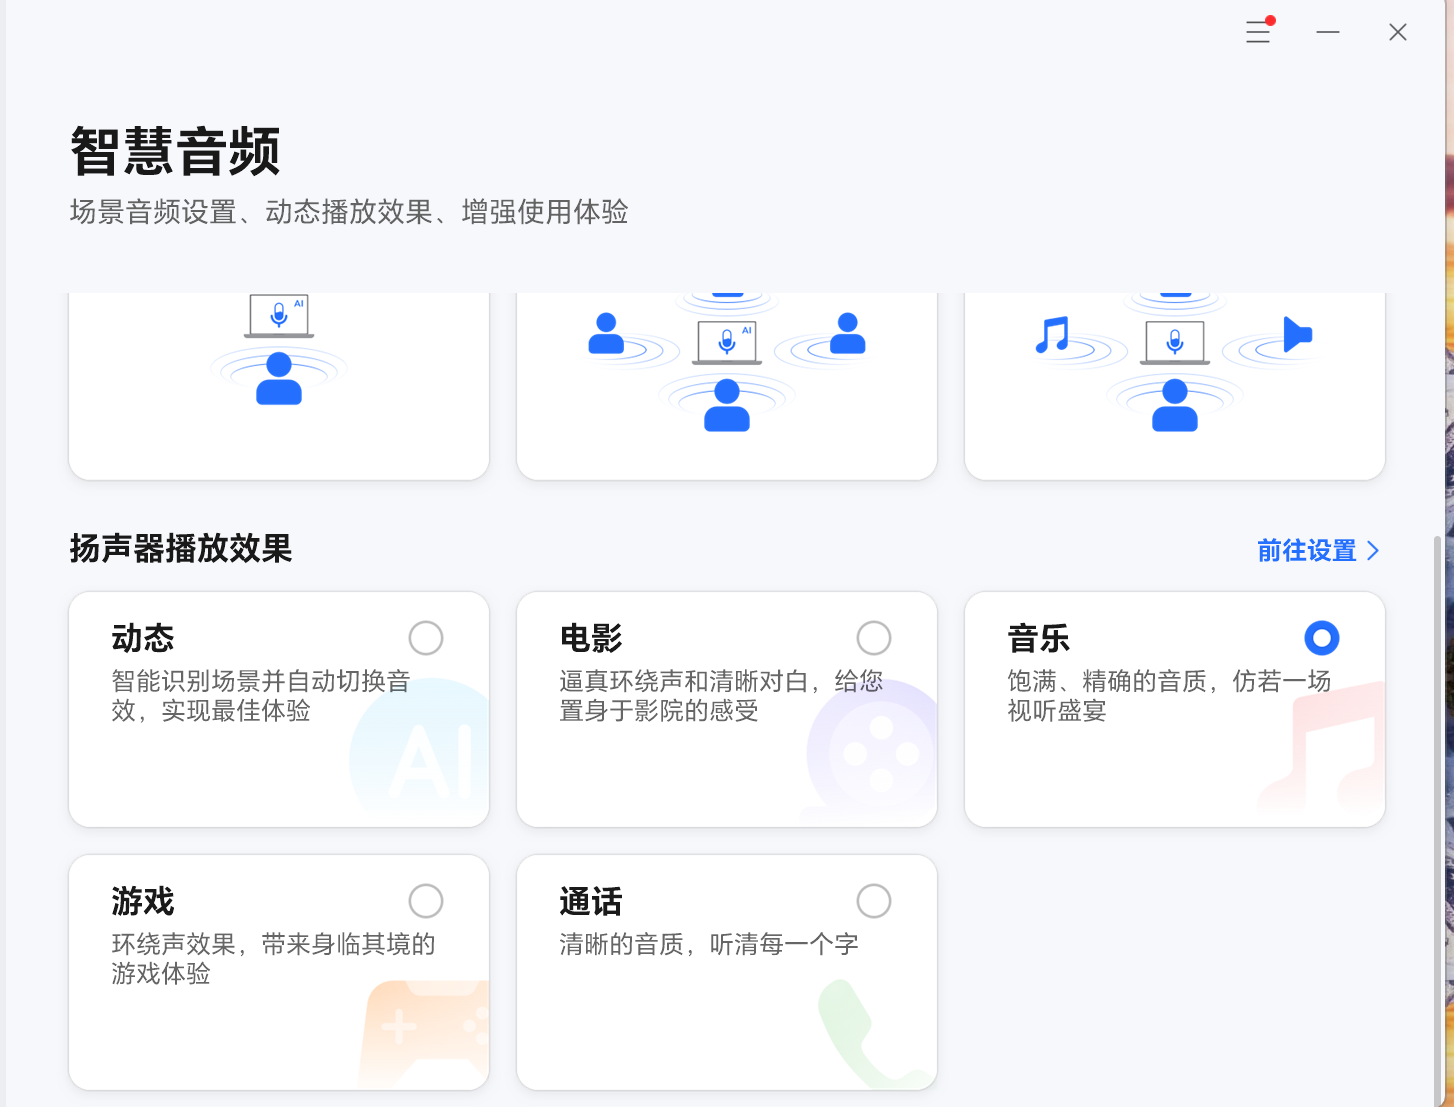Choose the single-person microphone scene card
Screen dimensions: 1454x1107
(x=279, y=386)
